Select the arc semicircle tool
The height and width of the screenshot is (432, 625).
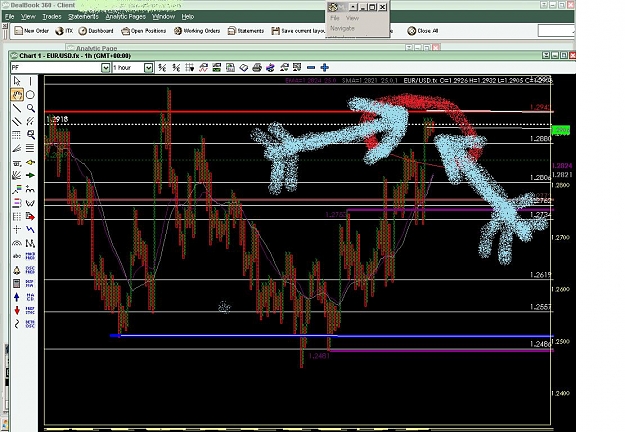17,243
